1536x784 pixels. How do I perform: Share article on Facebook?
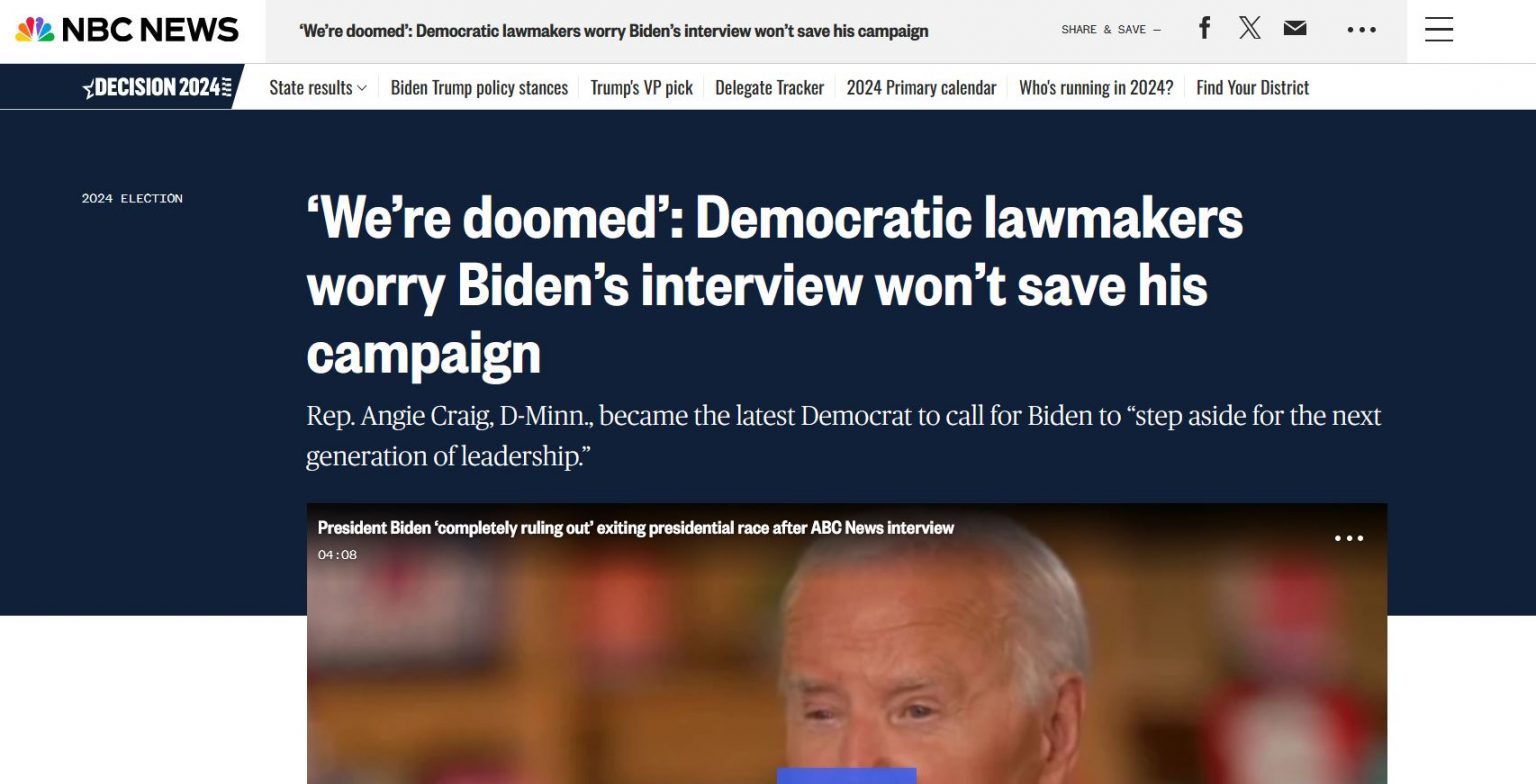click(x=1205, y=28)
